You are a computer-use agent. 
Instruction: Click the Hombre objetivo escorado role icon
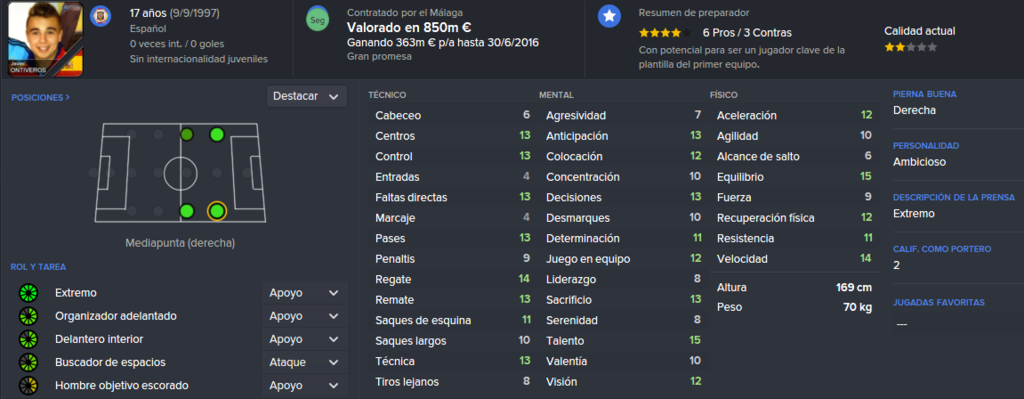(29, 385)
